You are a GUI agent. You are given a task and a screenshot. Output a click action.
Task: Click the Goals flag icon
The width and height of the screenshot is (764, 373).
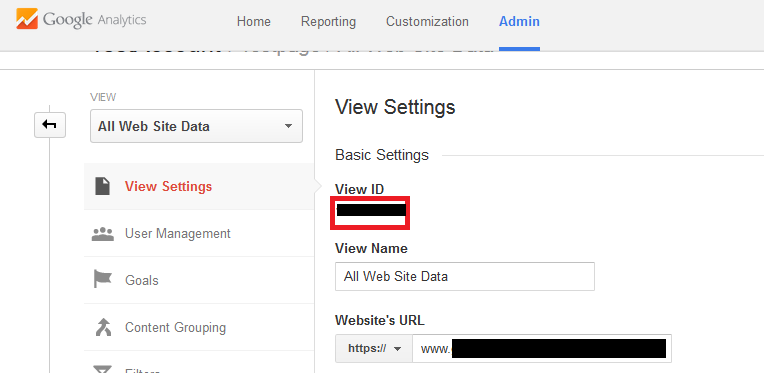click(x=102, y=280)
